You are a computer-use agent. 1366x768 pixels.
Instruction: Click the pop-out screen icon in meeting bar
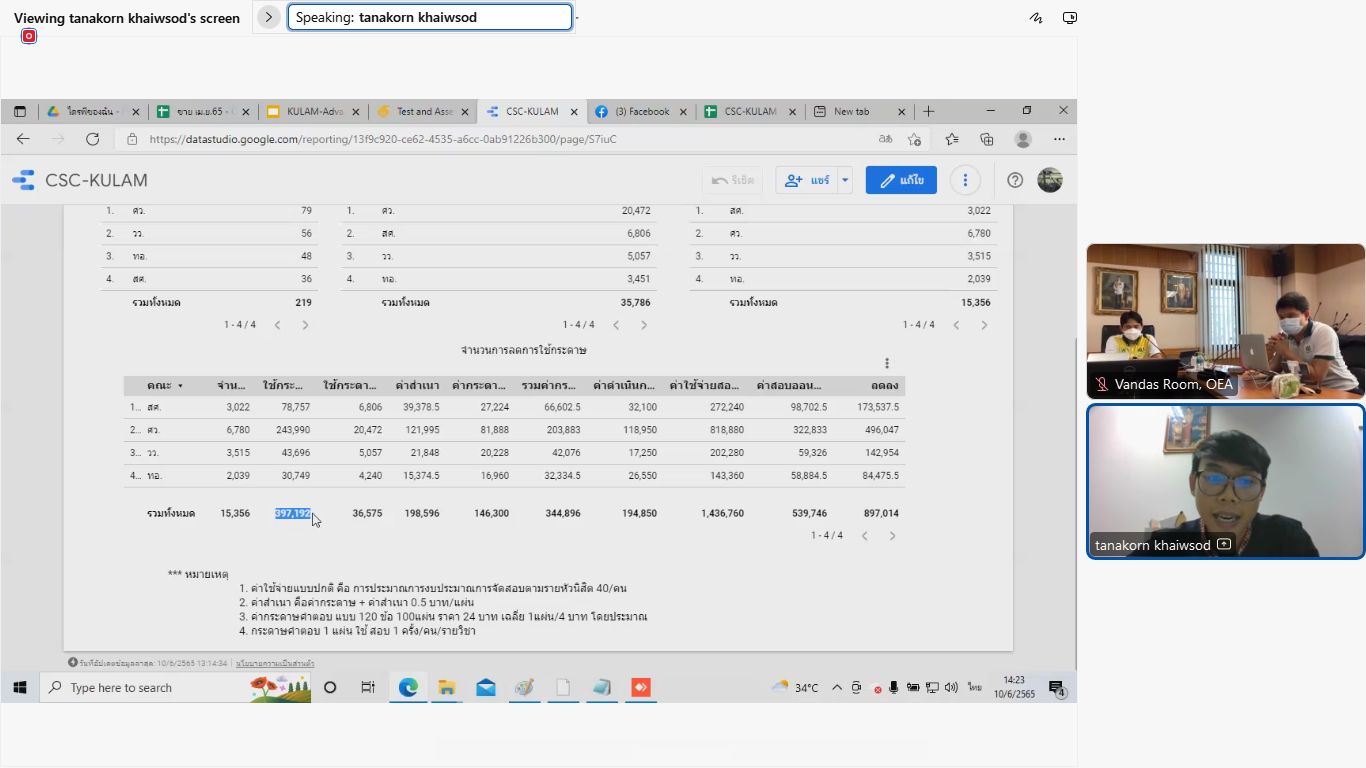coord(1069,18)
